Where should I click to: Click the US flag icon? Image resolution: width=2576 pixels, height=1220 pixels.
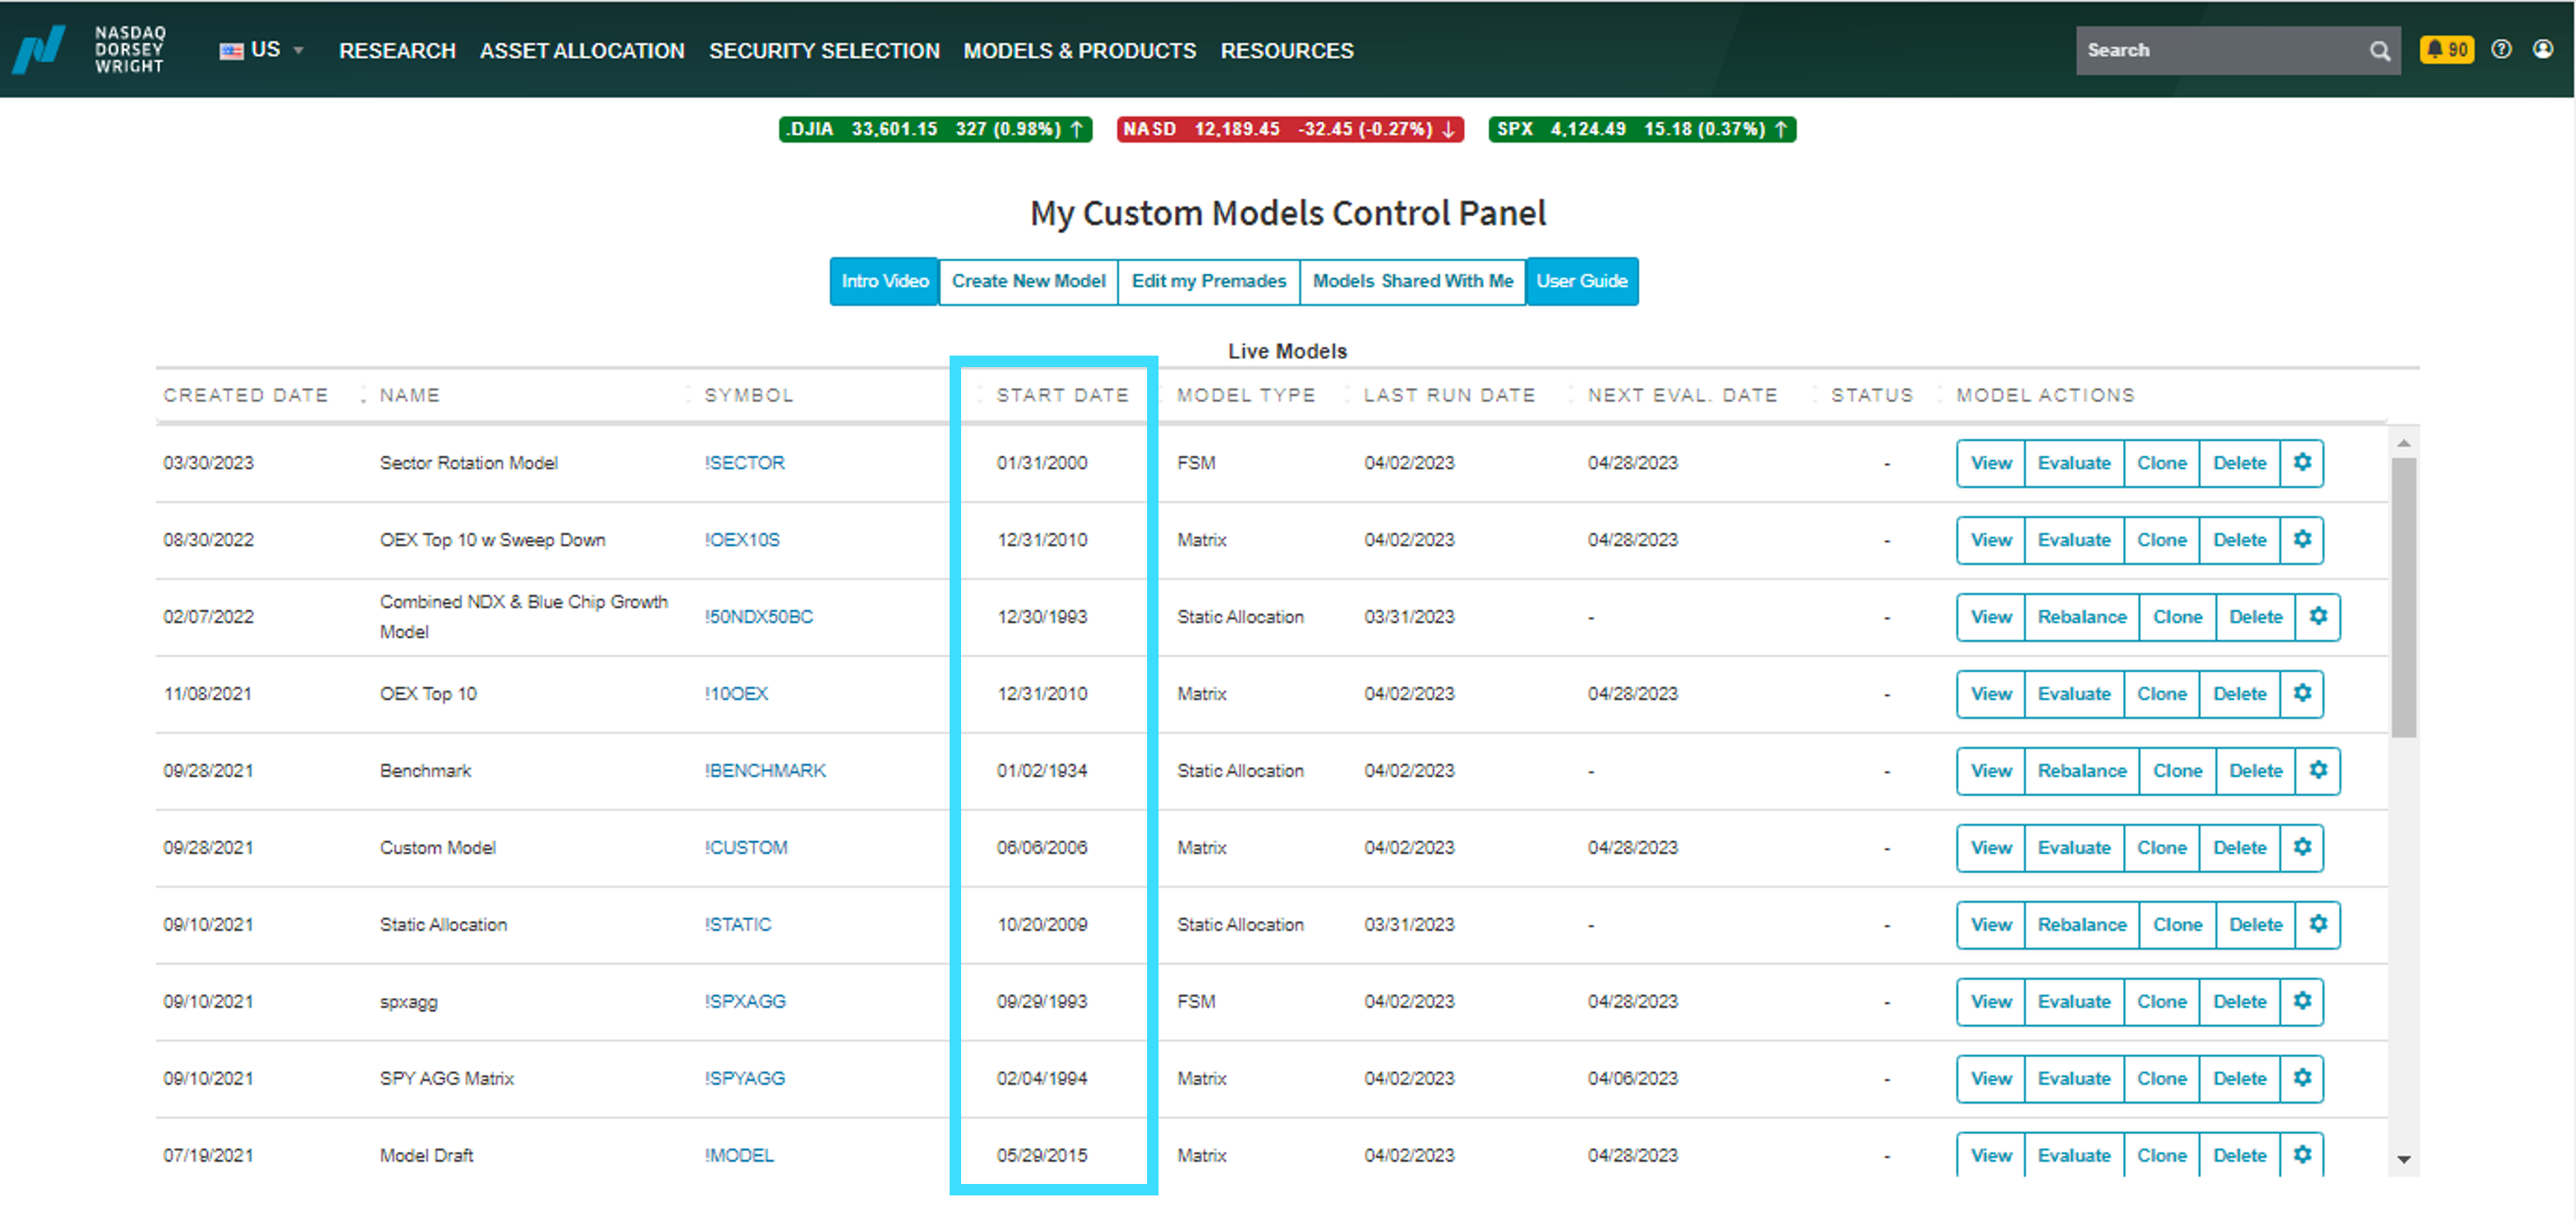pos(231,50)
